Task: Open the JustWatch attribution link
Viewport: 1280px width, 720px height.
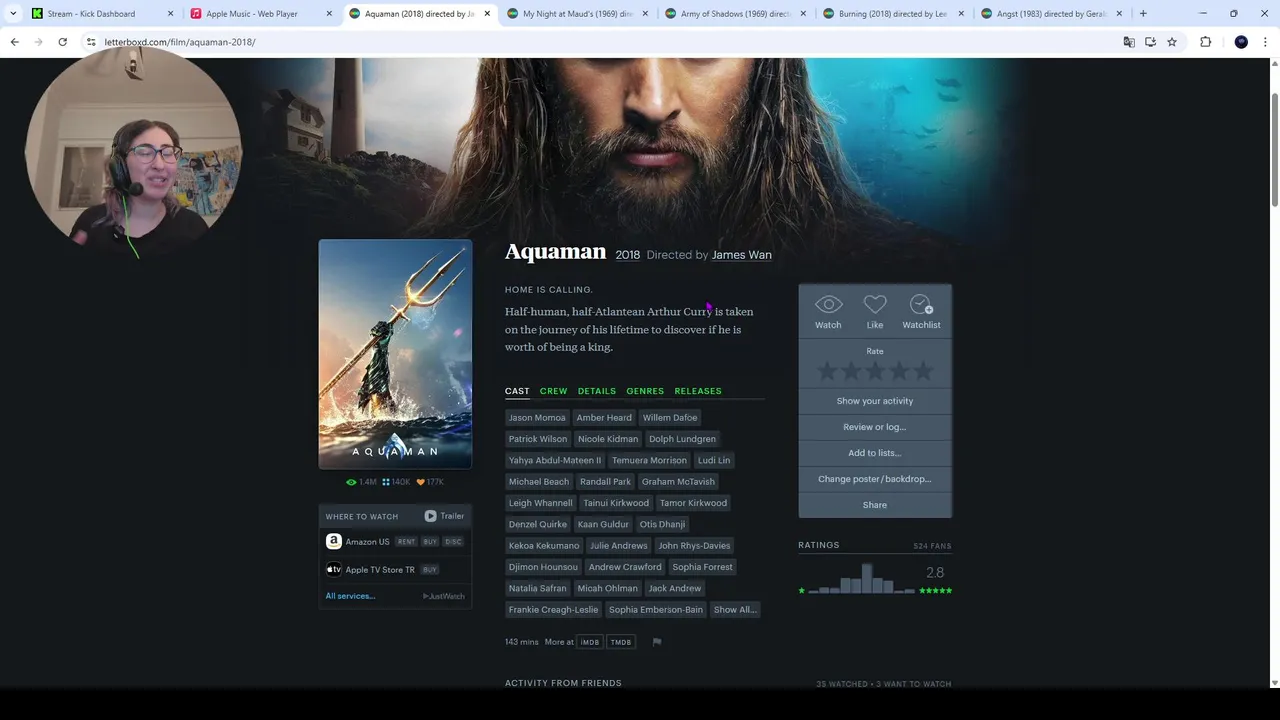Action: (x=444, y=596)
